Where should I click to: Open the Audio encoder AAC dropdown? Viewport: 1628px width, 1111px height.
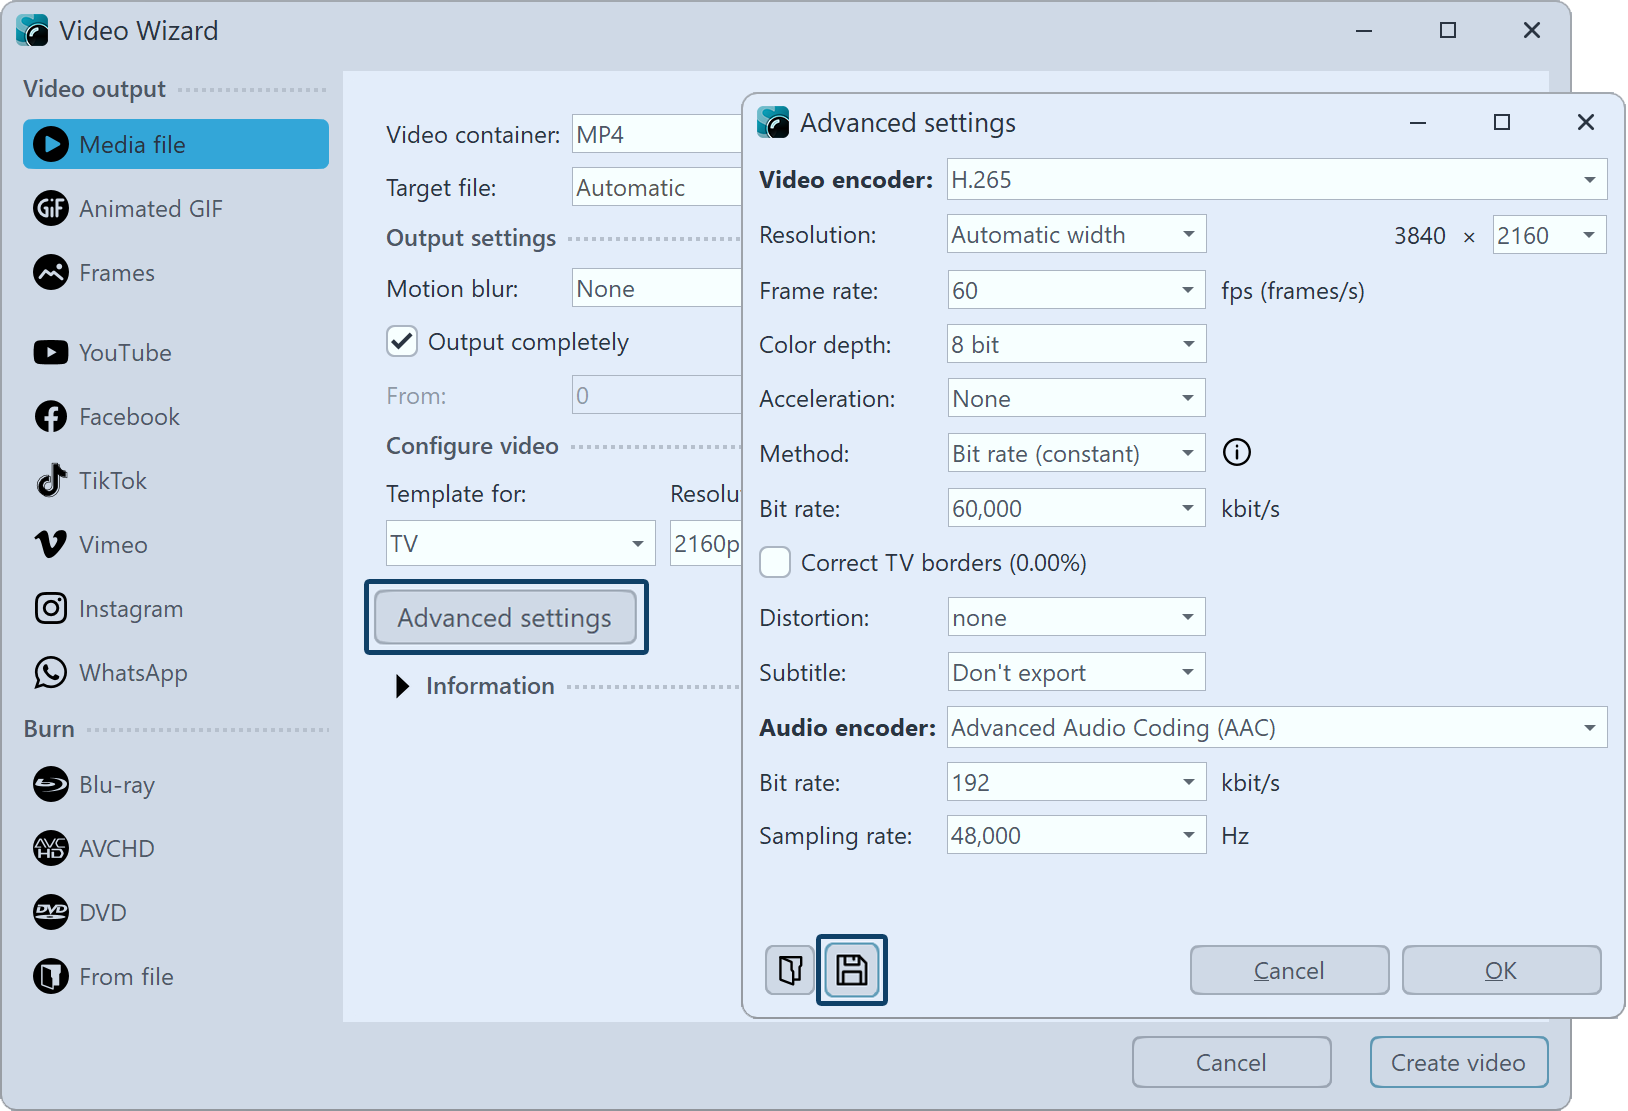pyautogui.click(x=1276, y=728)
